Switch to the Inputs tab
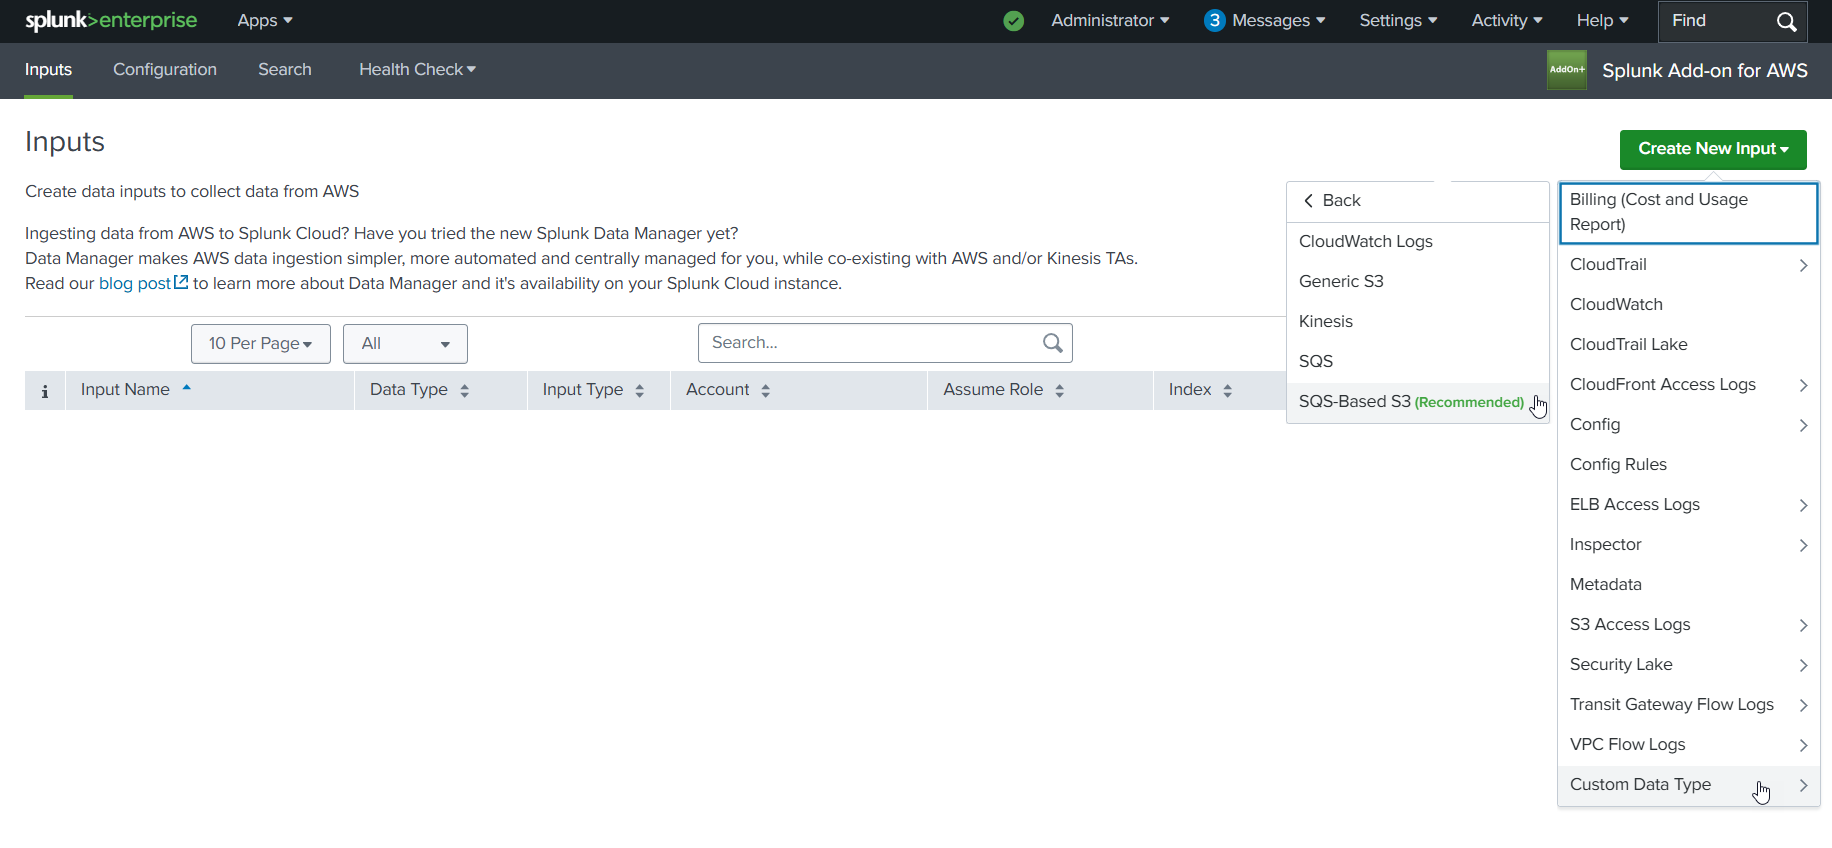The image size is (1832, 848). click(48, 70)
